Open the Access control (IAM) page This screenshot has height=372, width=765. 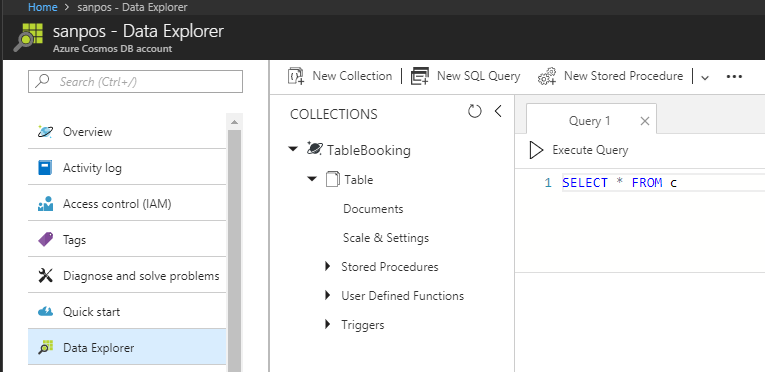pyautogui.click(x=127, y=204)
